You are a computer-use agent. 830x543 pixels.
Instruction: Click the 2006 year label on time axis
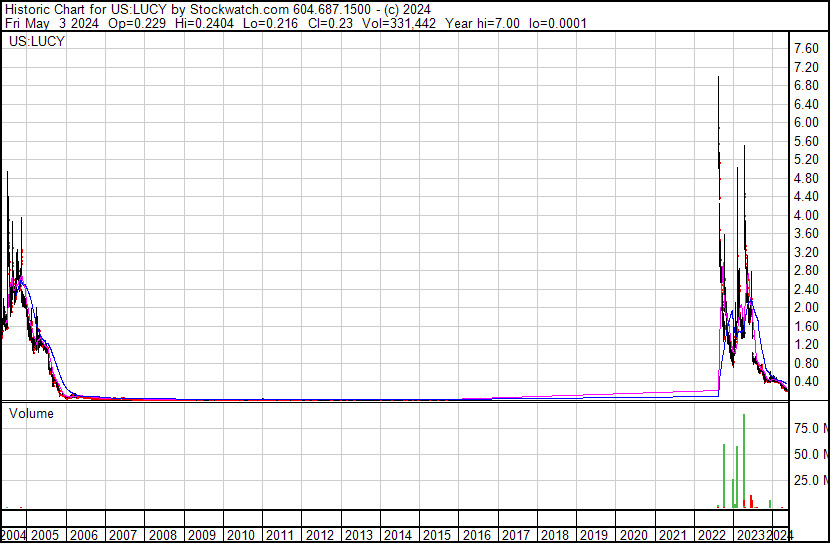coord(84,535)
